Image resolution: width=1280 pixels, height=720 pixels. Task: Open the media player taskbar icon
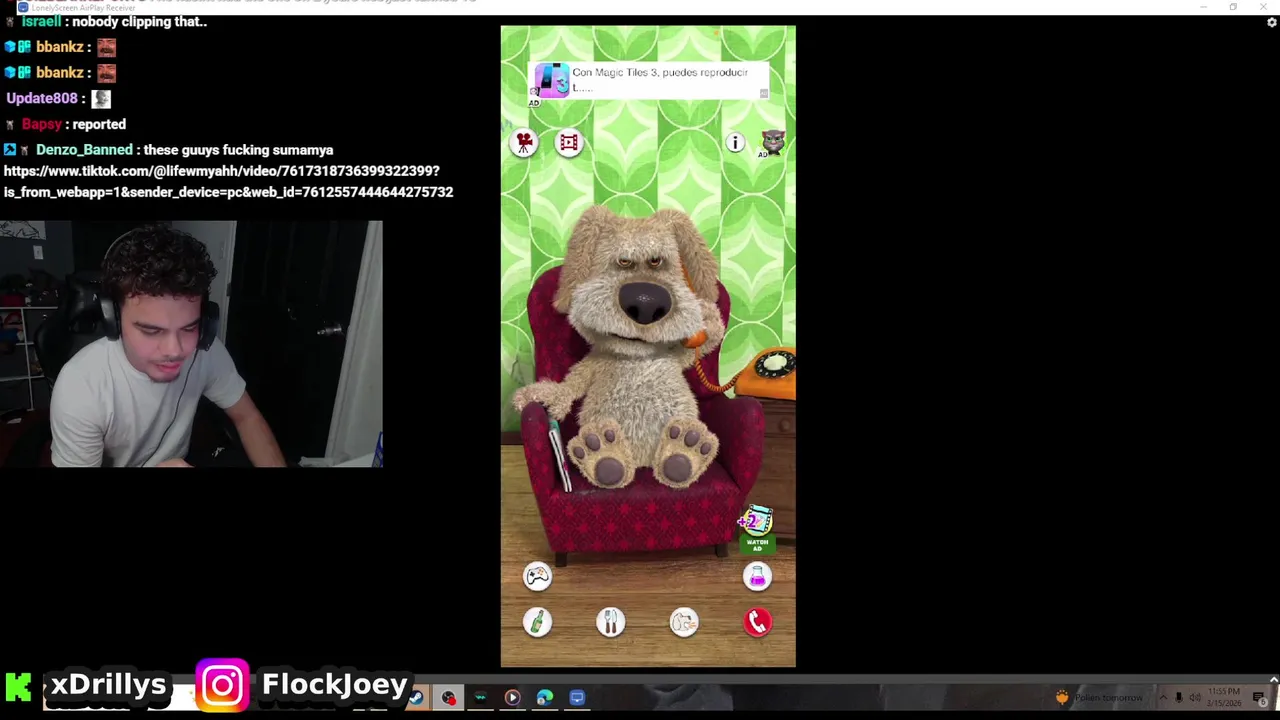tap(512, 697)
